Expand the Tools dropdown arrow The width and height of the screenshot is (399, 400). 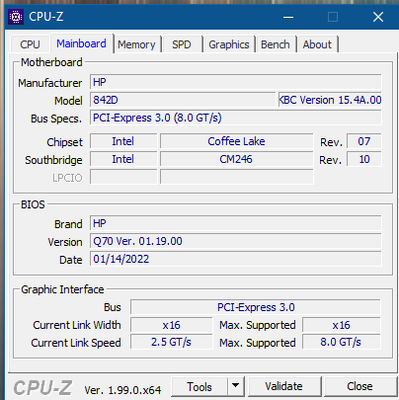[236, 387]
